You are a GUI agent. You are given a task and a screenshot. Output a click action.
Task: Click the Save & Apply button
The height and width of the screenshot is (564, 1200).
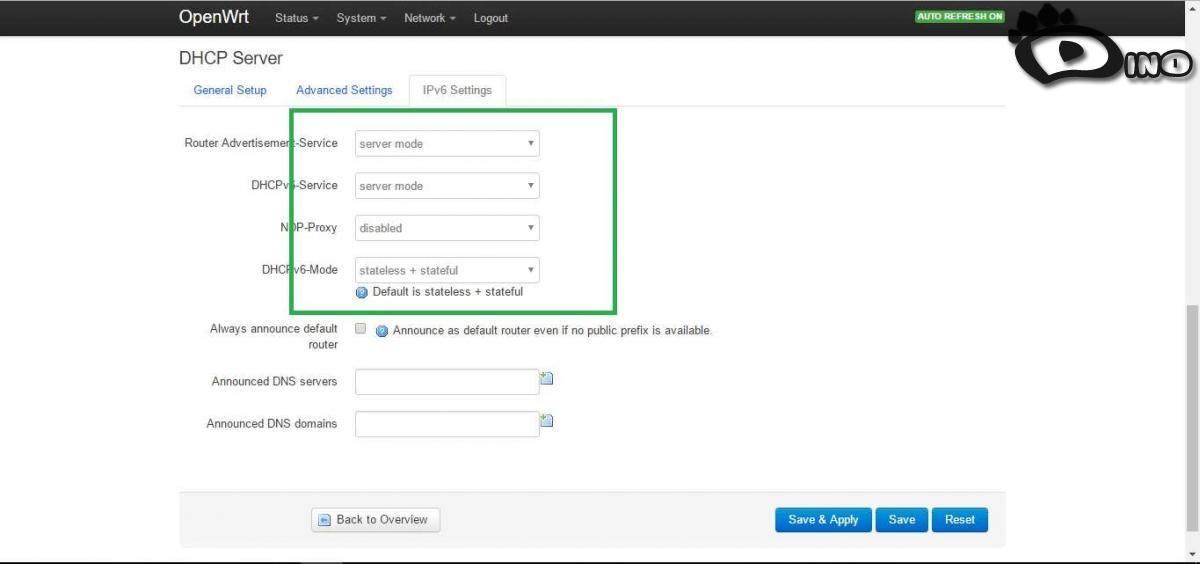coord(823,520)
